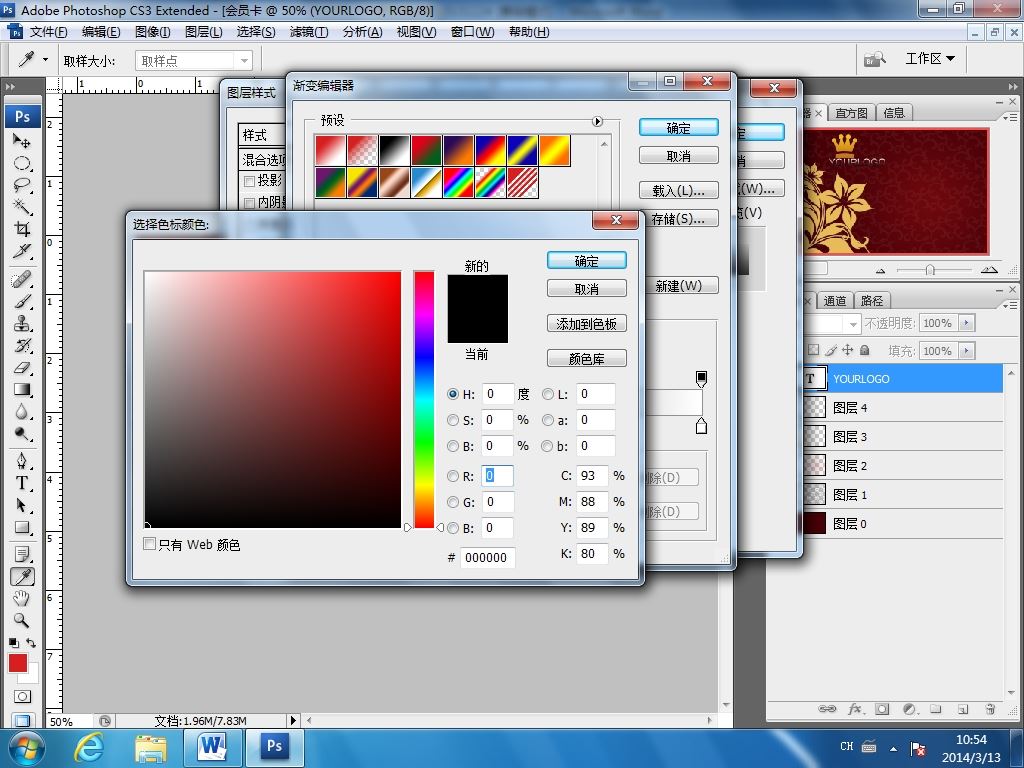1024x768 pixels.
Task: Click the delete layer trash icon
Action: [x=990, y=709]
